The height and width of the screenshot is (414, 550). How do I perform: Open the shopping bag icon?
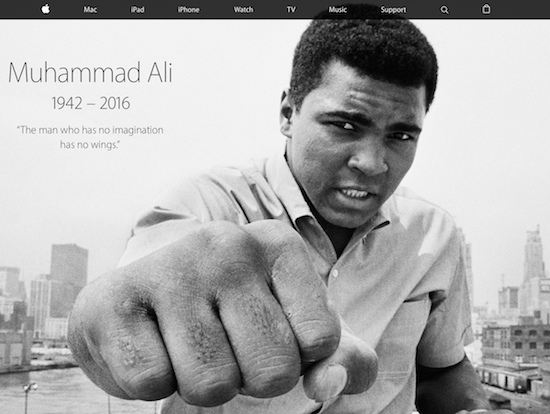click(x=486, y=9)
